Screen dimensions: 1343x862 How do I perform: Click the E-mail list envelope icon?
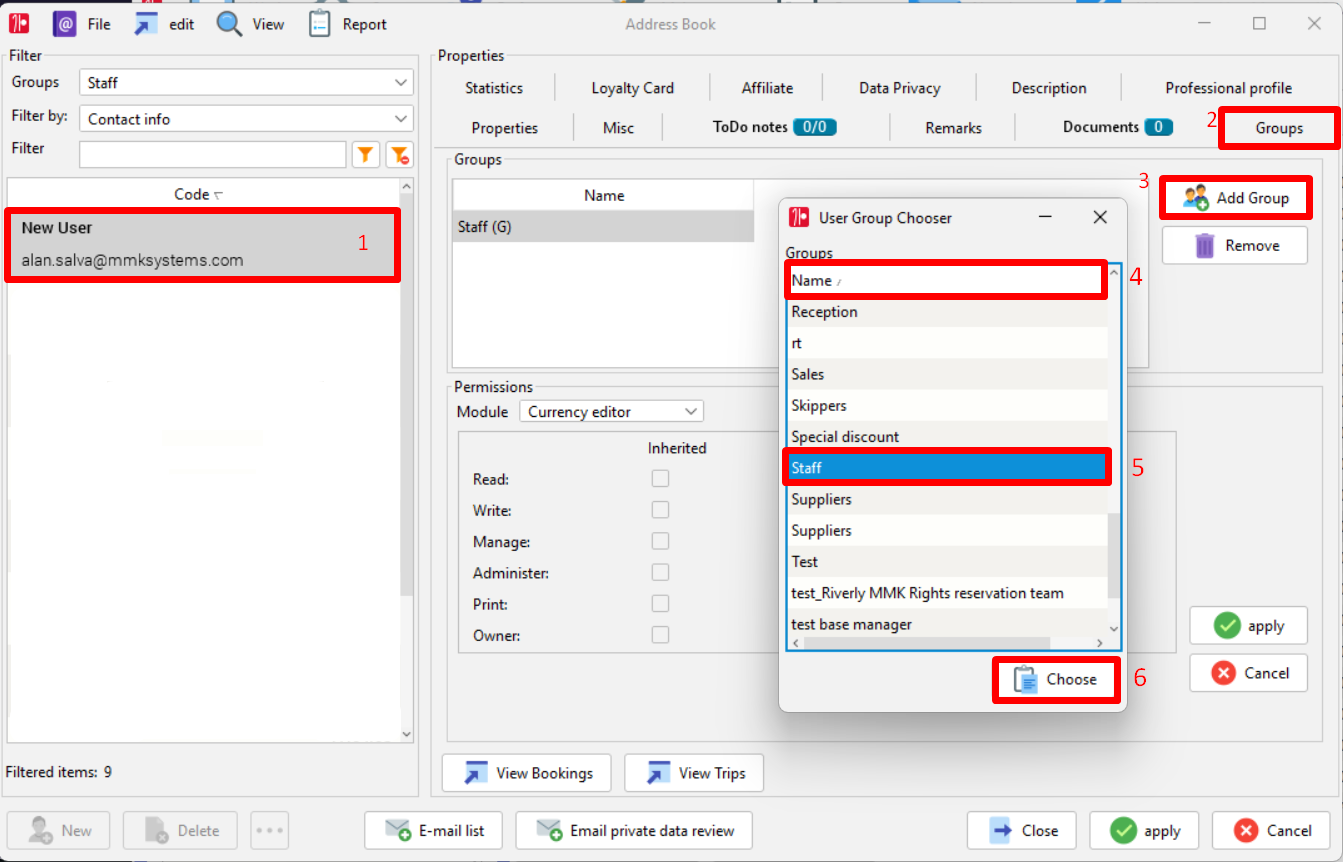click(398, 830)
